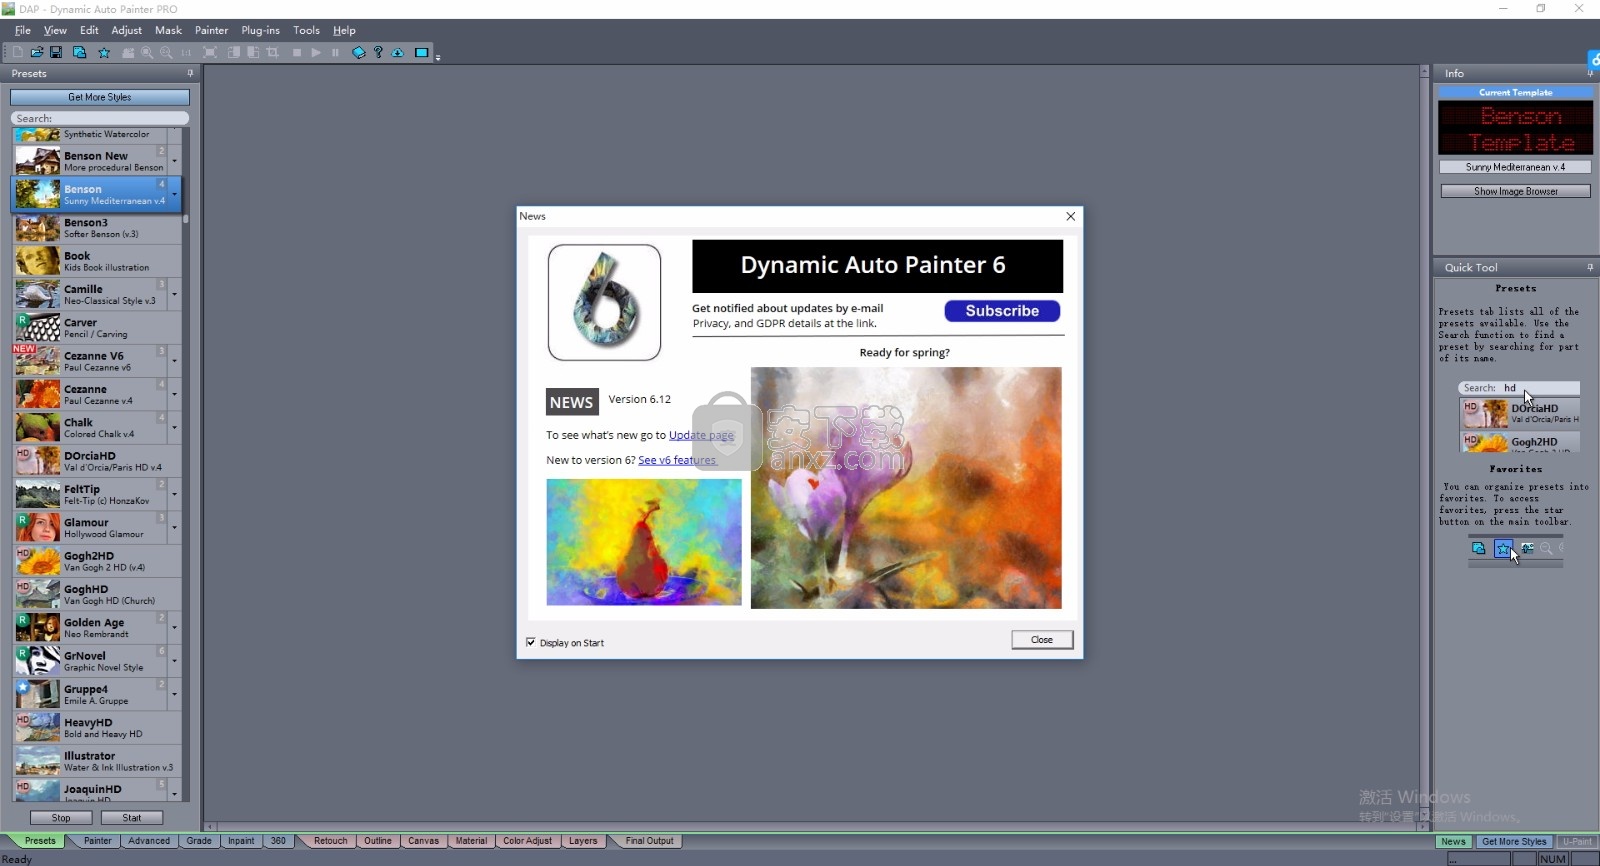Select the Crop tool icon
1600x866 pixels.
point(272,52)
